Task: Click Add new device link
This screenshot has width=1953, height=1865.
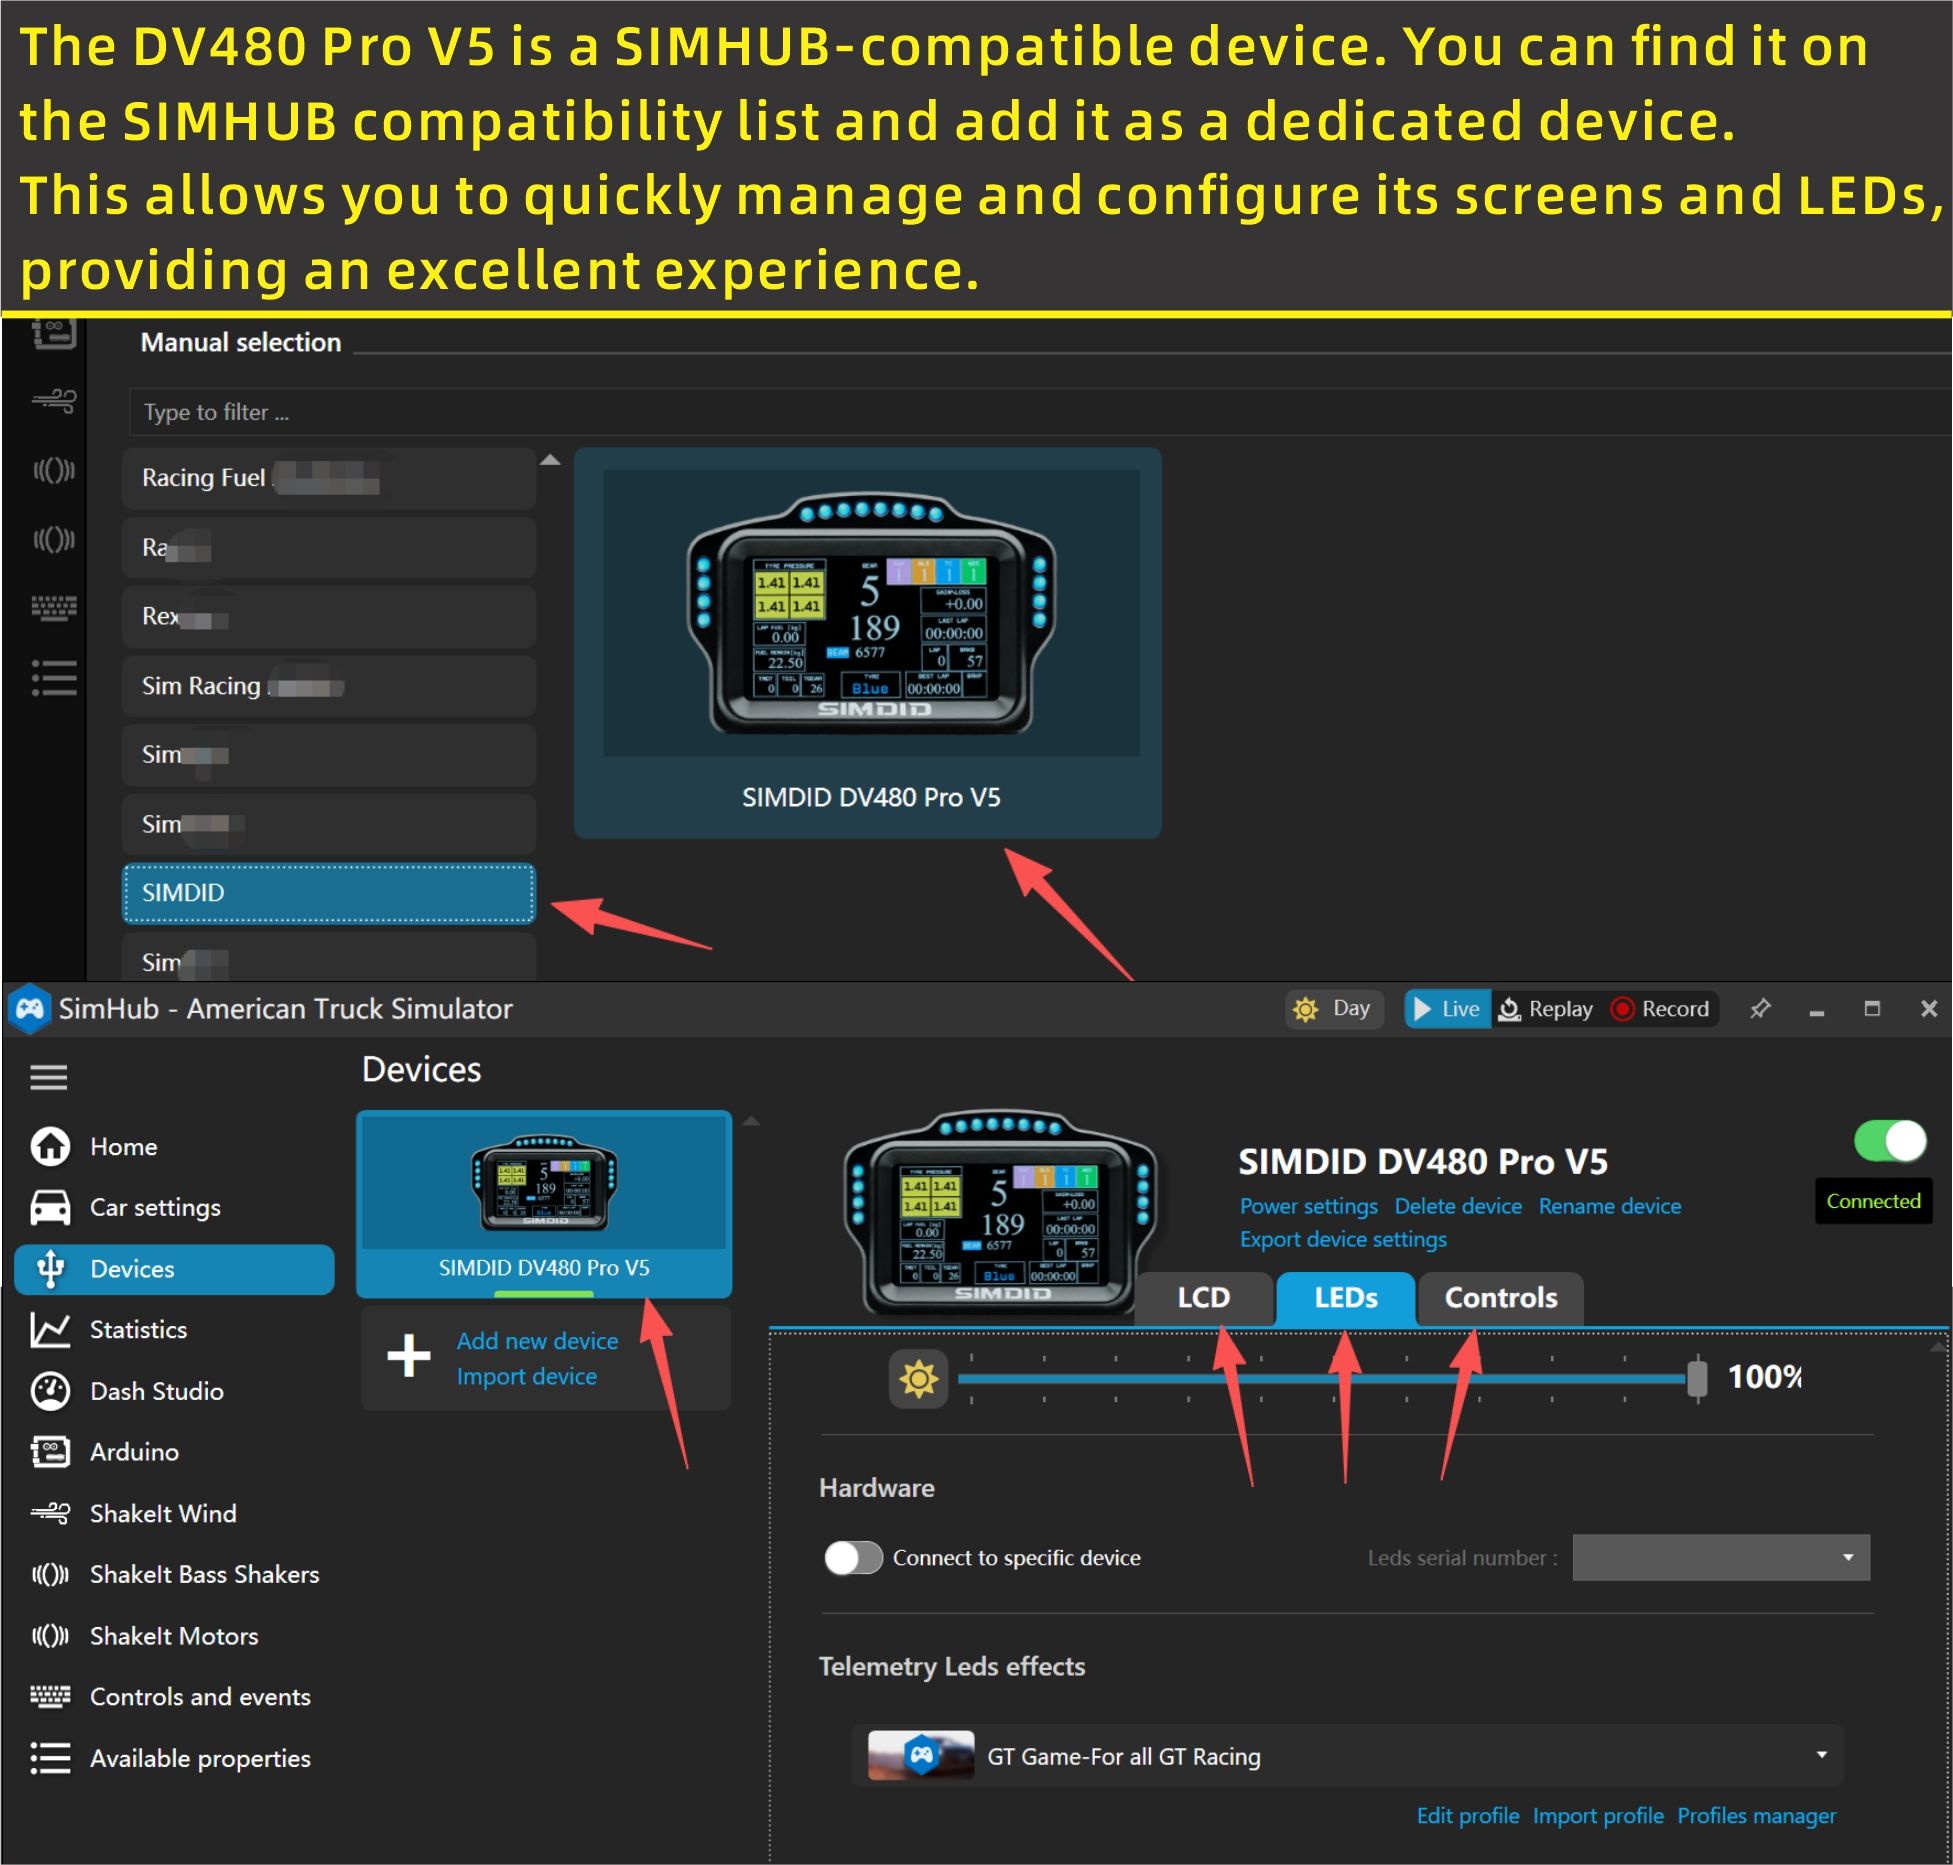Action: point(537,1341)
